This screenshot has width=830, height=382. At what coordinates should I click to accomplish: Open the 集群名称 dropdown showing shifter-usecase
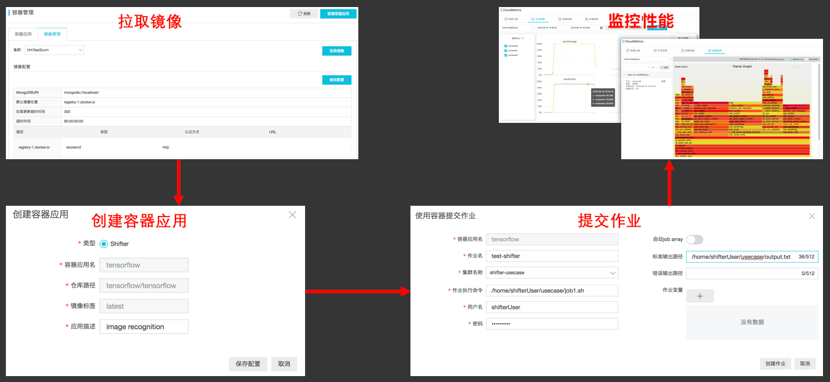(552, 273)
